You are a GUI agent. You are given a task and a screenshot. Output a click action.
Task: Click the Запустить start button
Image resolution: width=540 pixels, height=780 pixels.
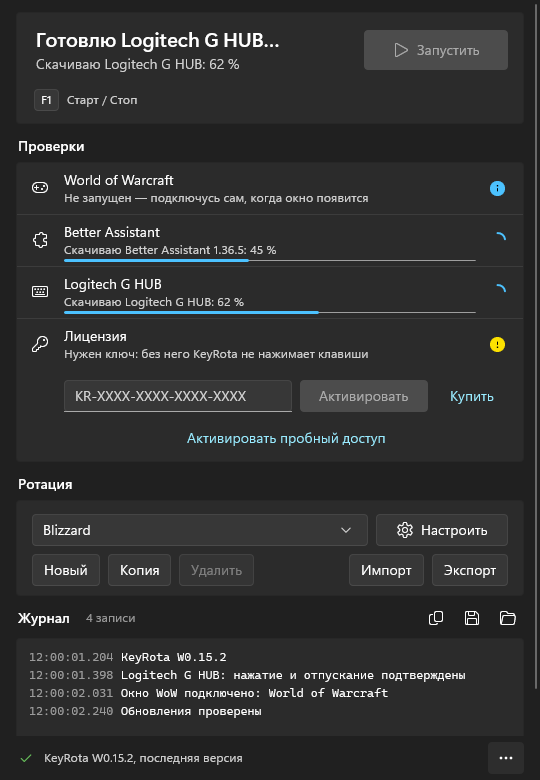coord(436,50)
